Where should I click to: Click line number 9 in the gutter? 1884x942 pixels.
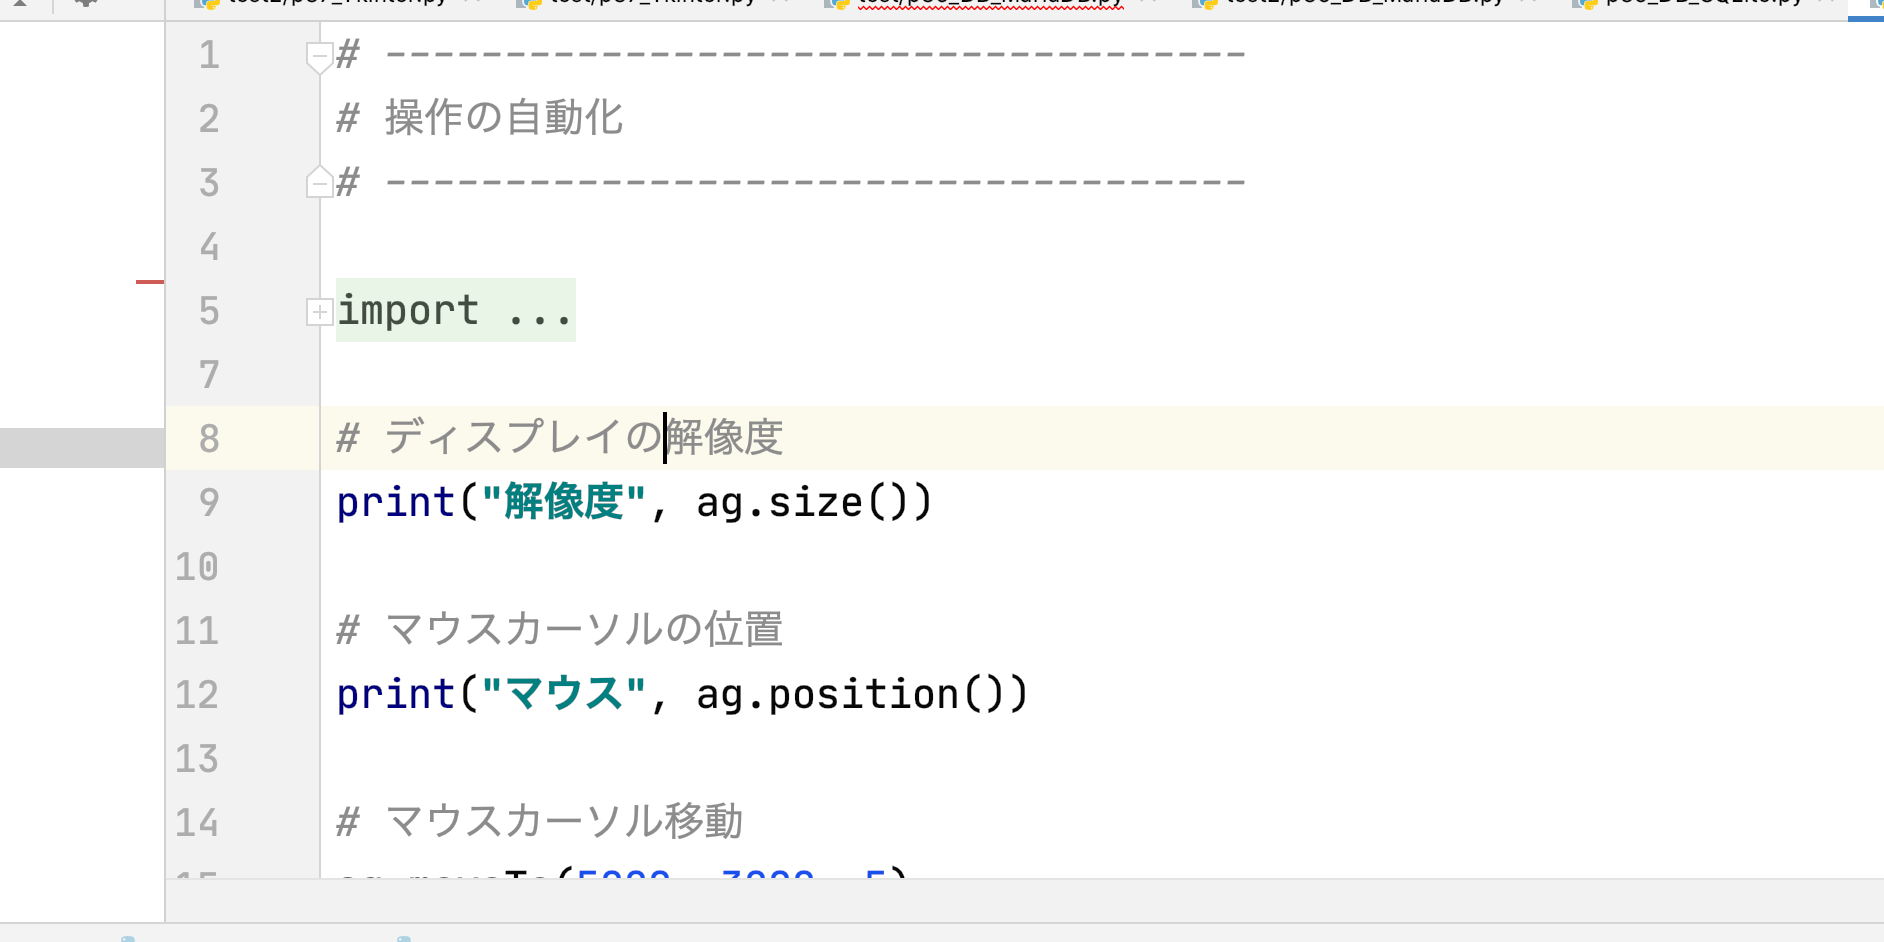(x=208, y=502)
